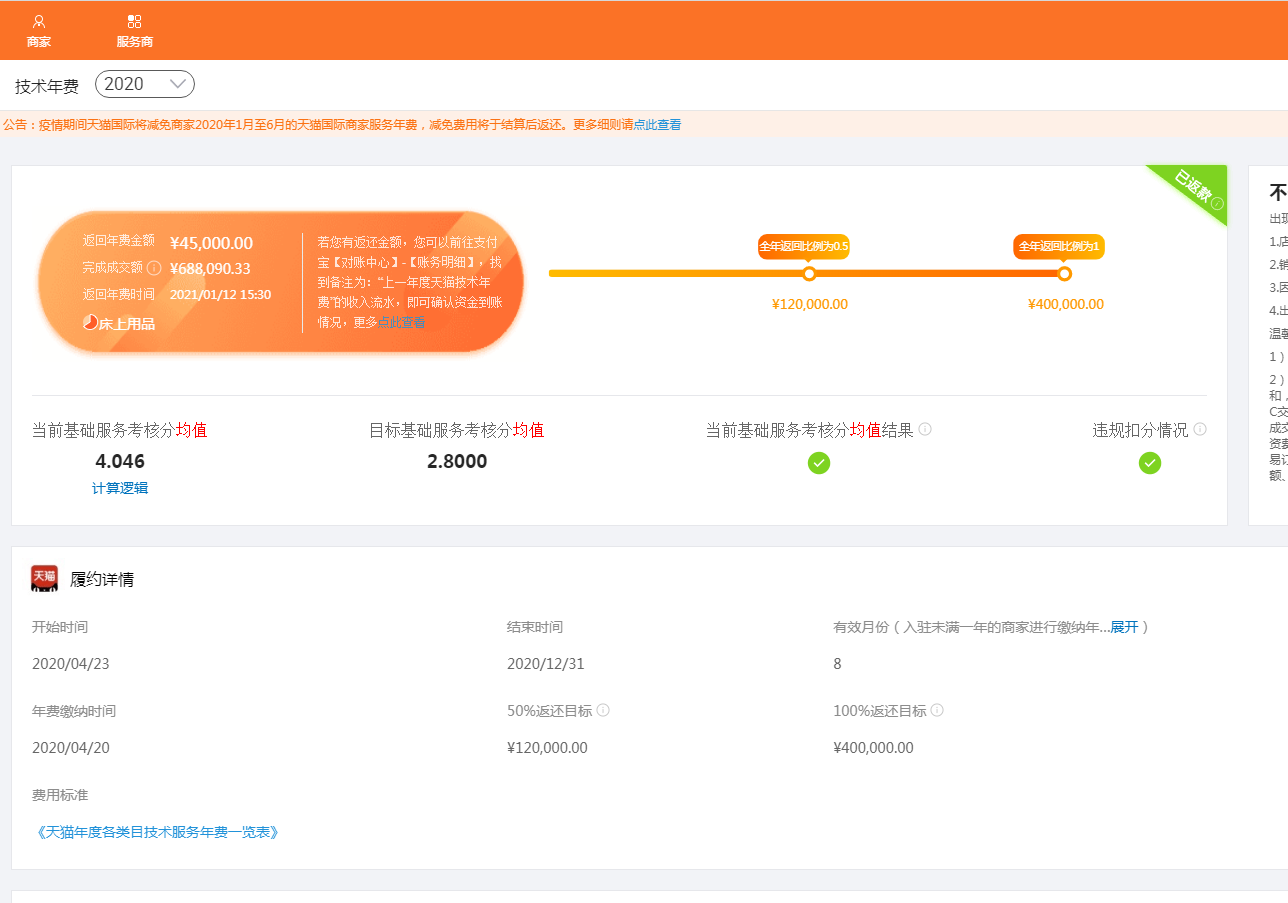Open 点此查看 link inside orange card

point(401,322)
